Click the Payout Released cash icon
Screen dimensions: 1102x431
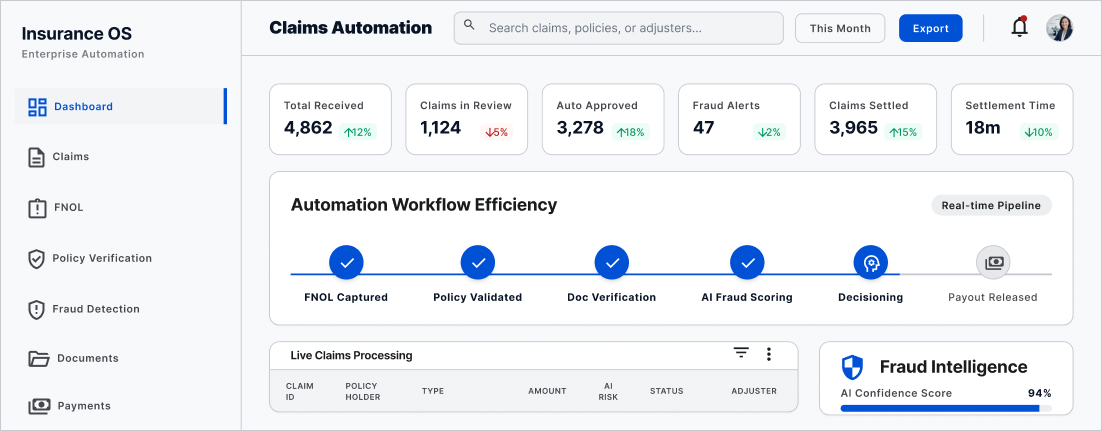tap(993, 263)
